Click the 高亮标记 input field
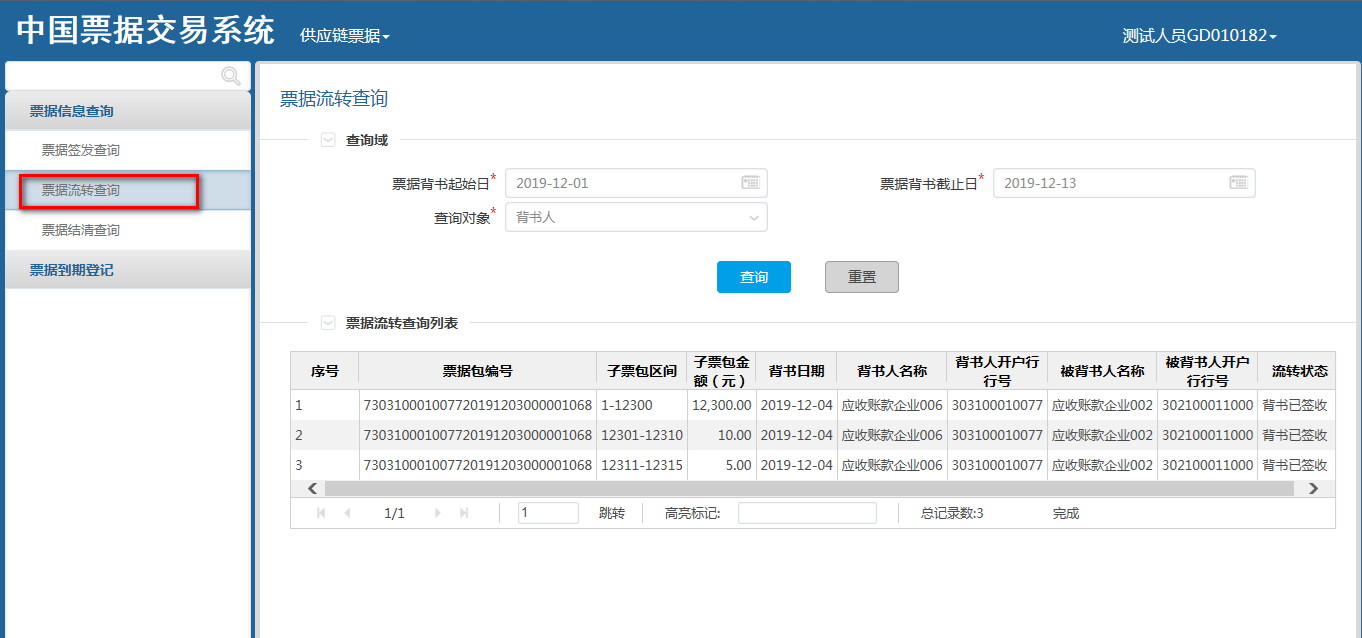This screenshot has width=1362, height=638. pyautogui.click(x=806, y=513)
